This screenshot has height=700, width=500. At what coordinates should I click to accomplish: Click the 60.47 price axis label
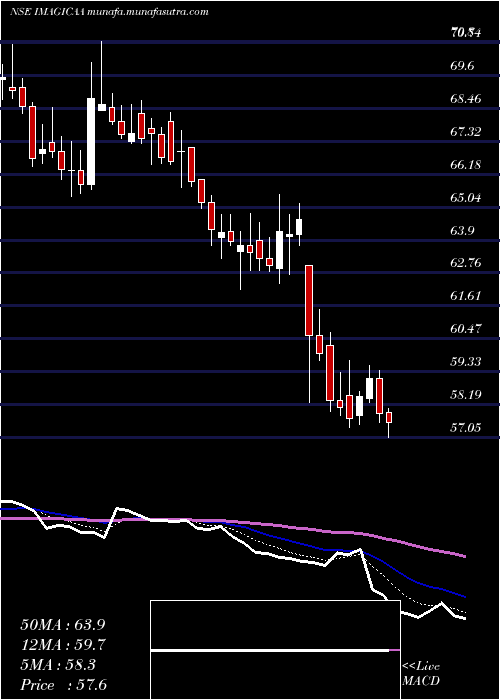click(x=466, y=329)
